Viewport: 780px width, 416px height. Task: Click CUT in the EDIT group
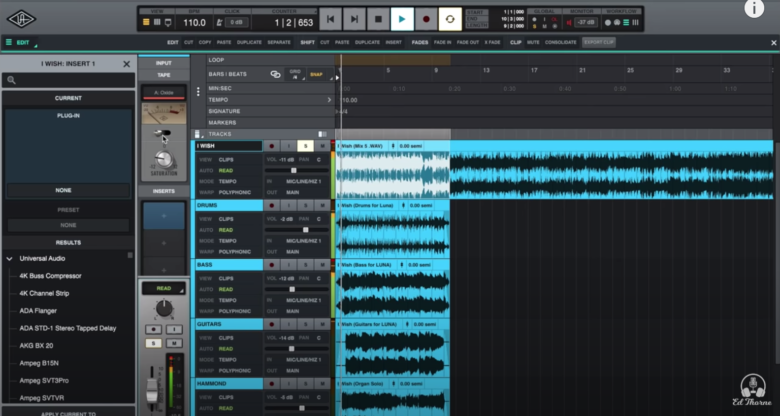[189, 43]
